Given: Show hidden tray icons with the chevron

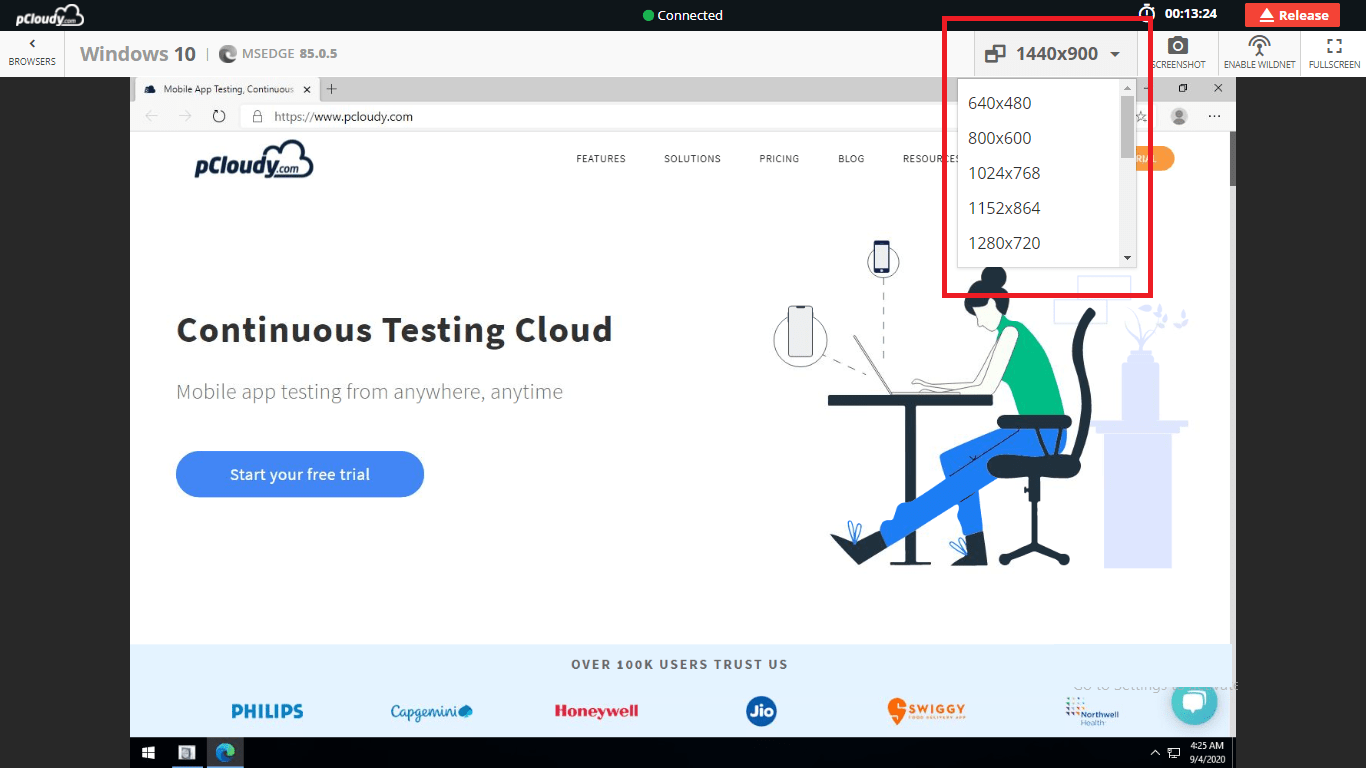Looking at the screenshot, I should 1155,752.
